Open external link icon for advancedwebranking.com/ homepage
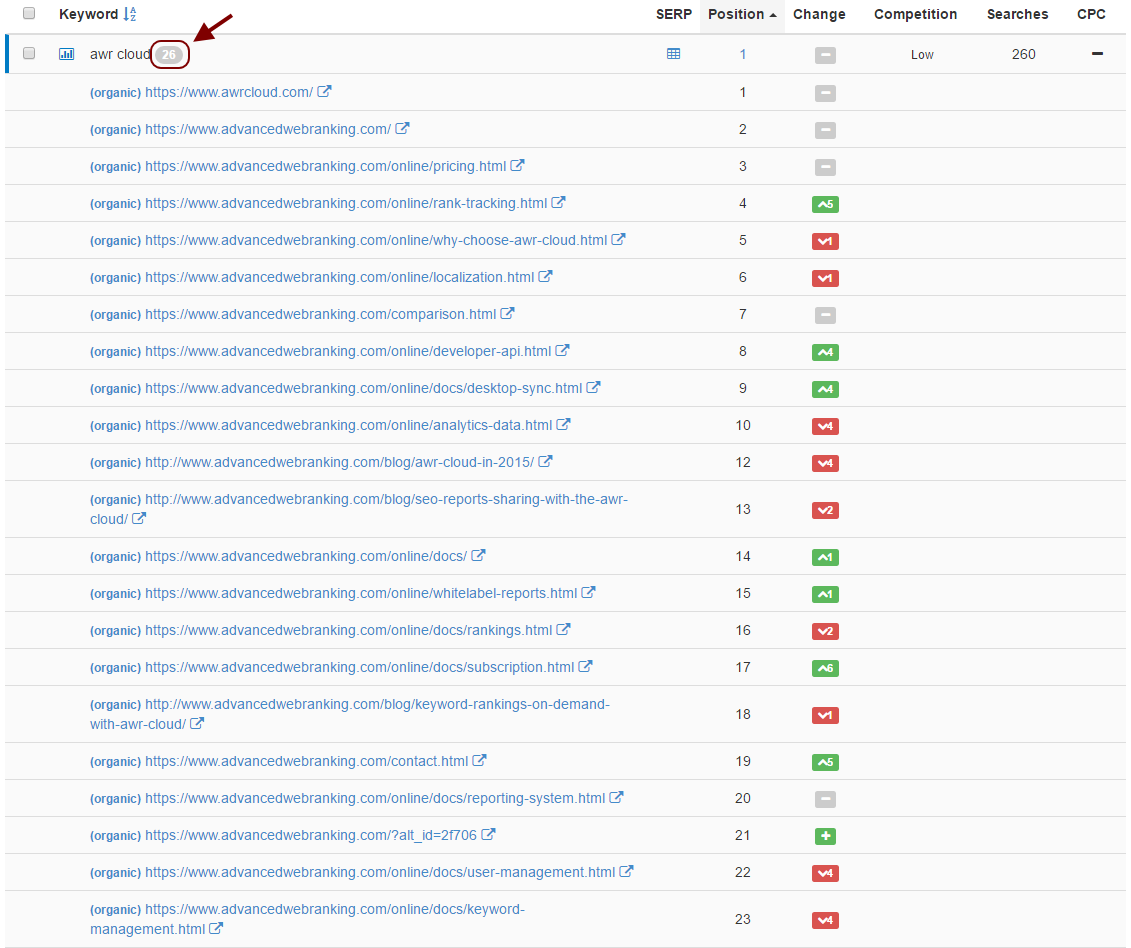The image size is (1131, 948). click(x=402, y=128)
